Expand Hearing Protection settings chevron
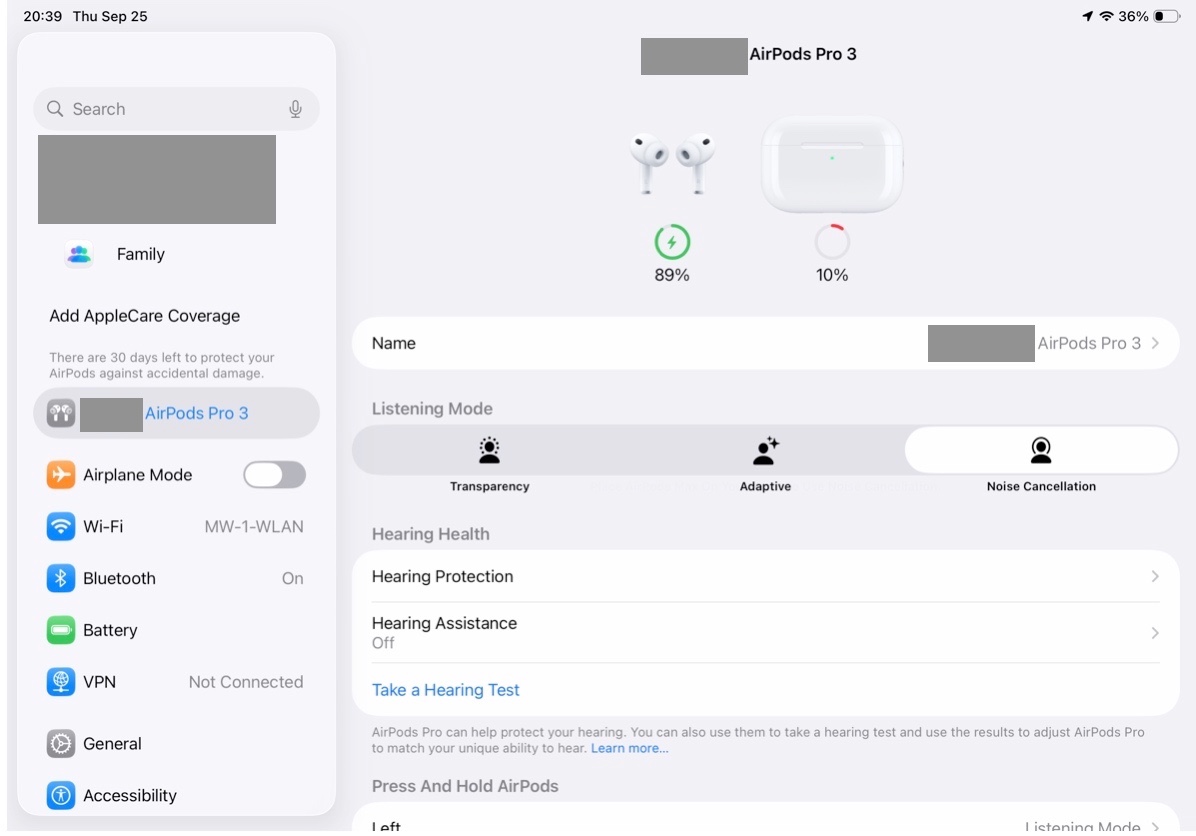 (x=1155, y=576)
